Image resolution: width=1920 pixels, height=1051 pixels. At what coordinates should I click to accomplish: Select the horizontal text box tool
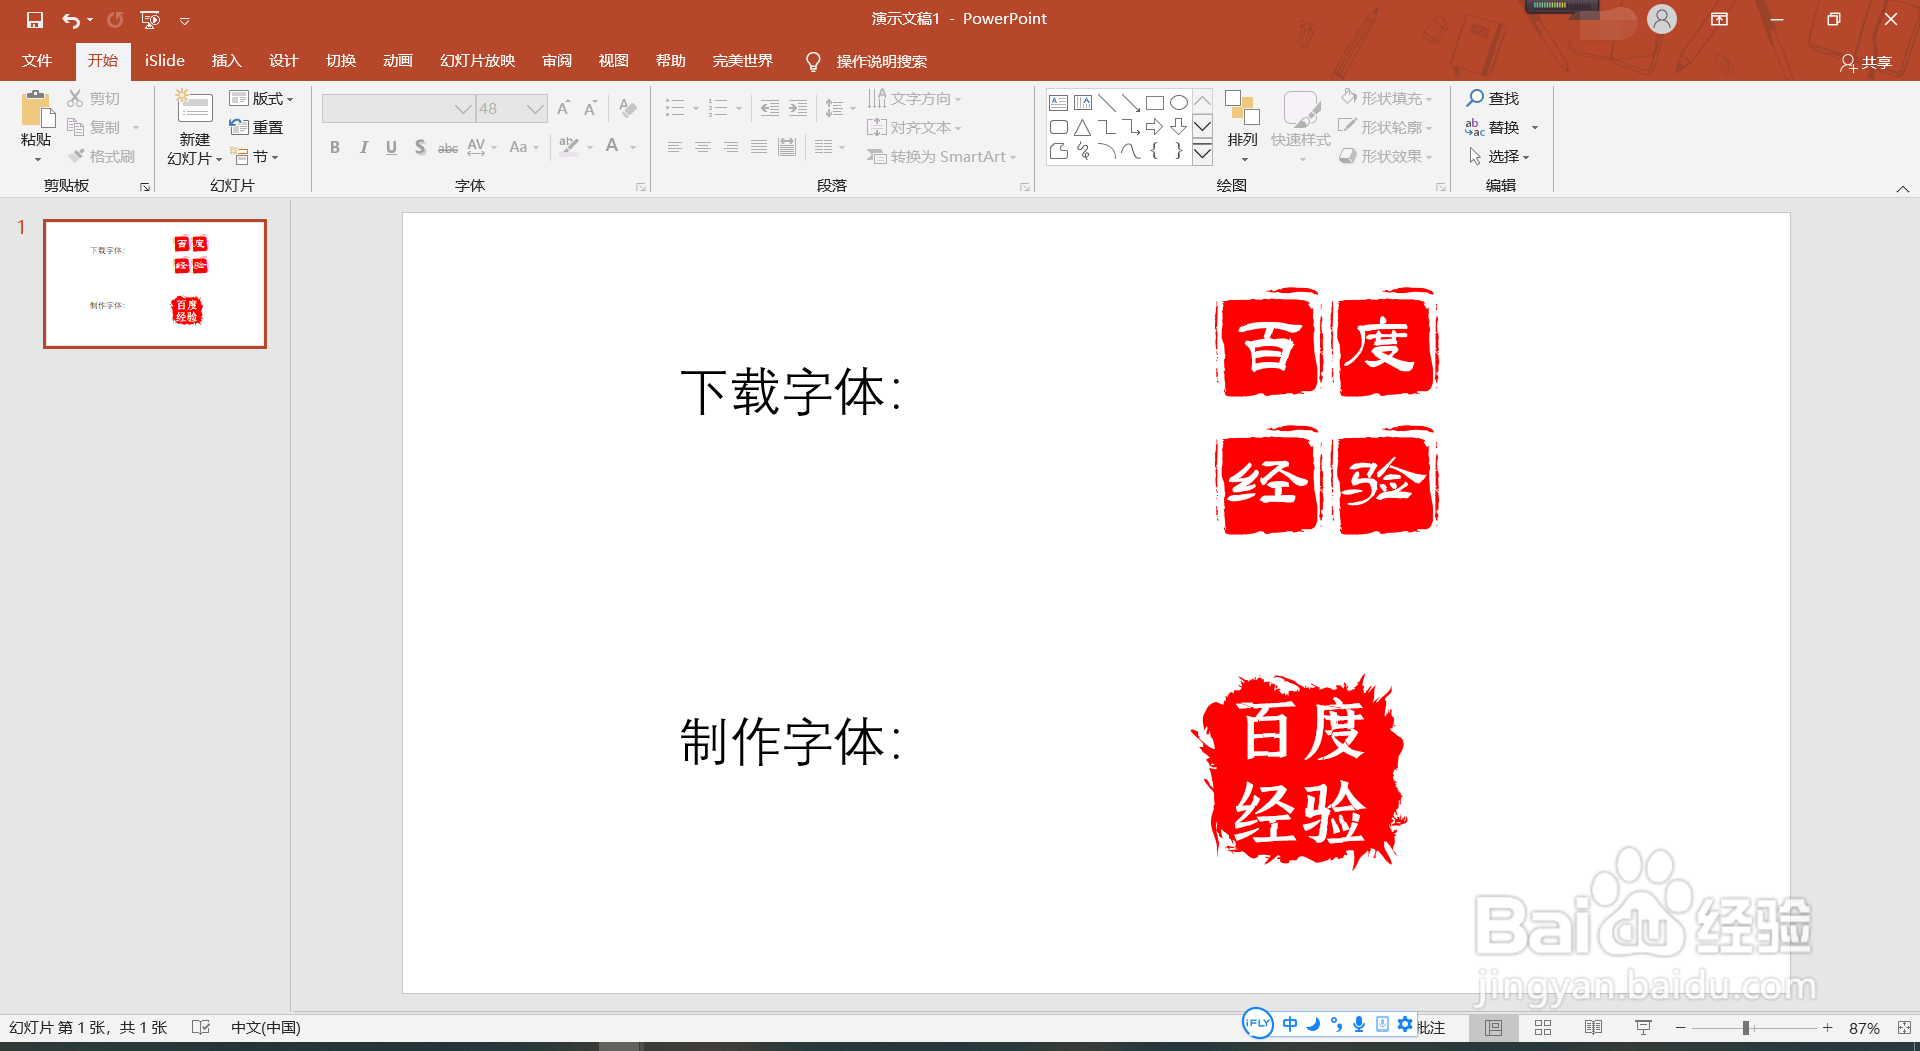[1058, 101]
